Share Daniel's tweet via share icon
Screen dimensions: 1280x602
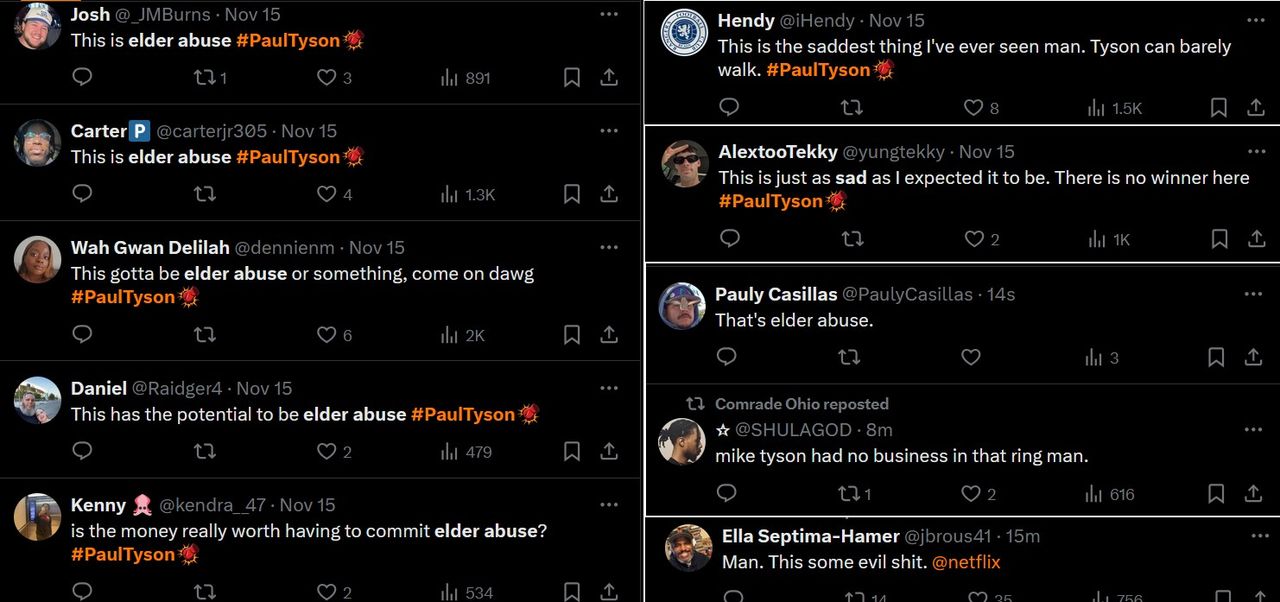click(609, 452)
